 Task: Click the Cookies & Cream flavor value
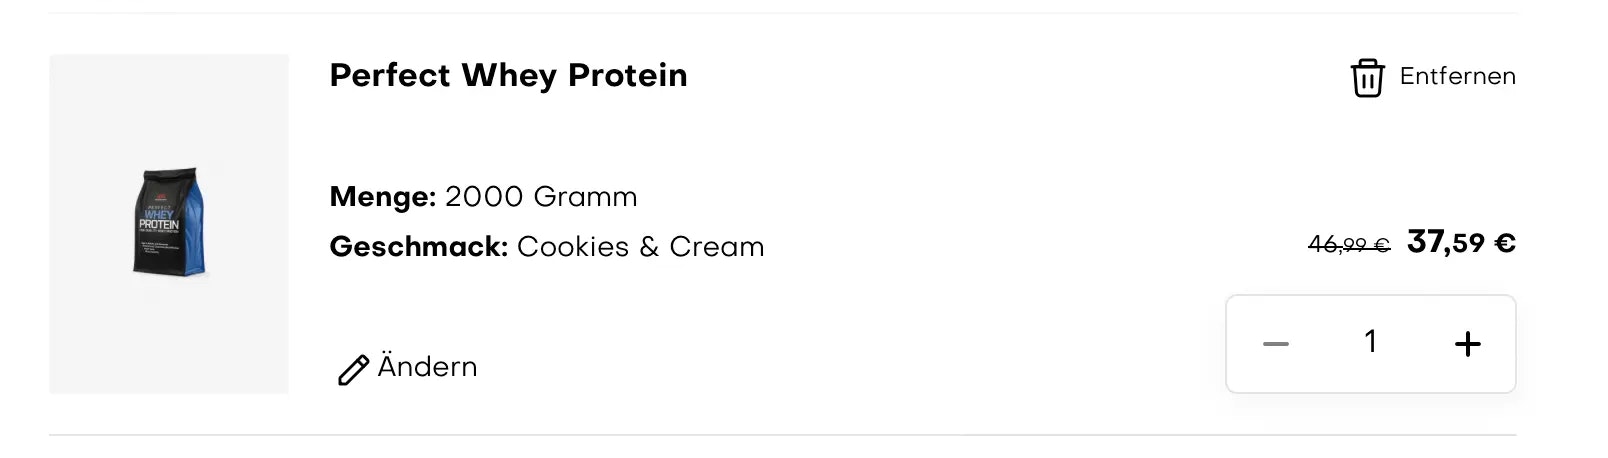(x=640, y=246)
